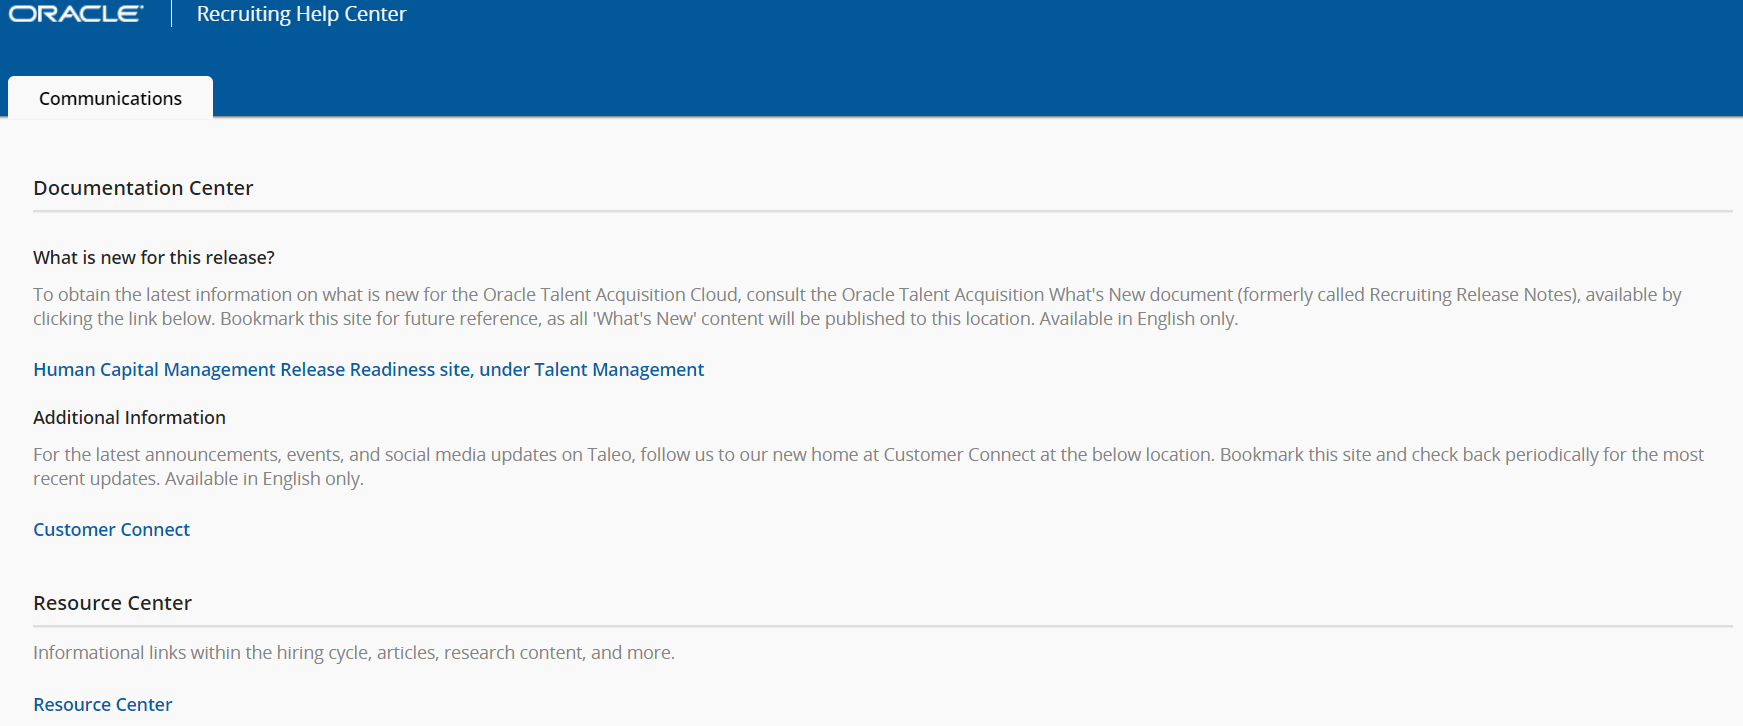Click the line starting 'recent updates. Available in English'

tap(198, 479)
